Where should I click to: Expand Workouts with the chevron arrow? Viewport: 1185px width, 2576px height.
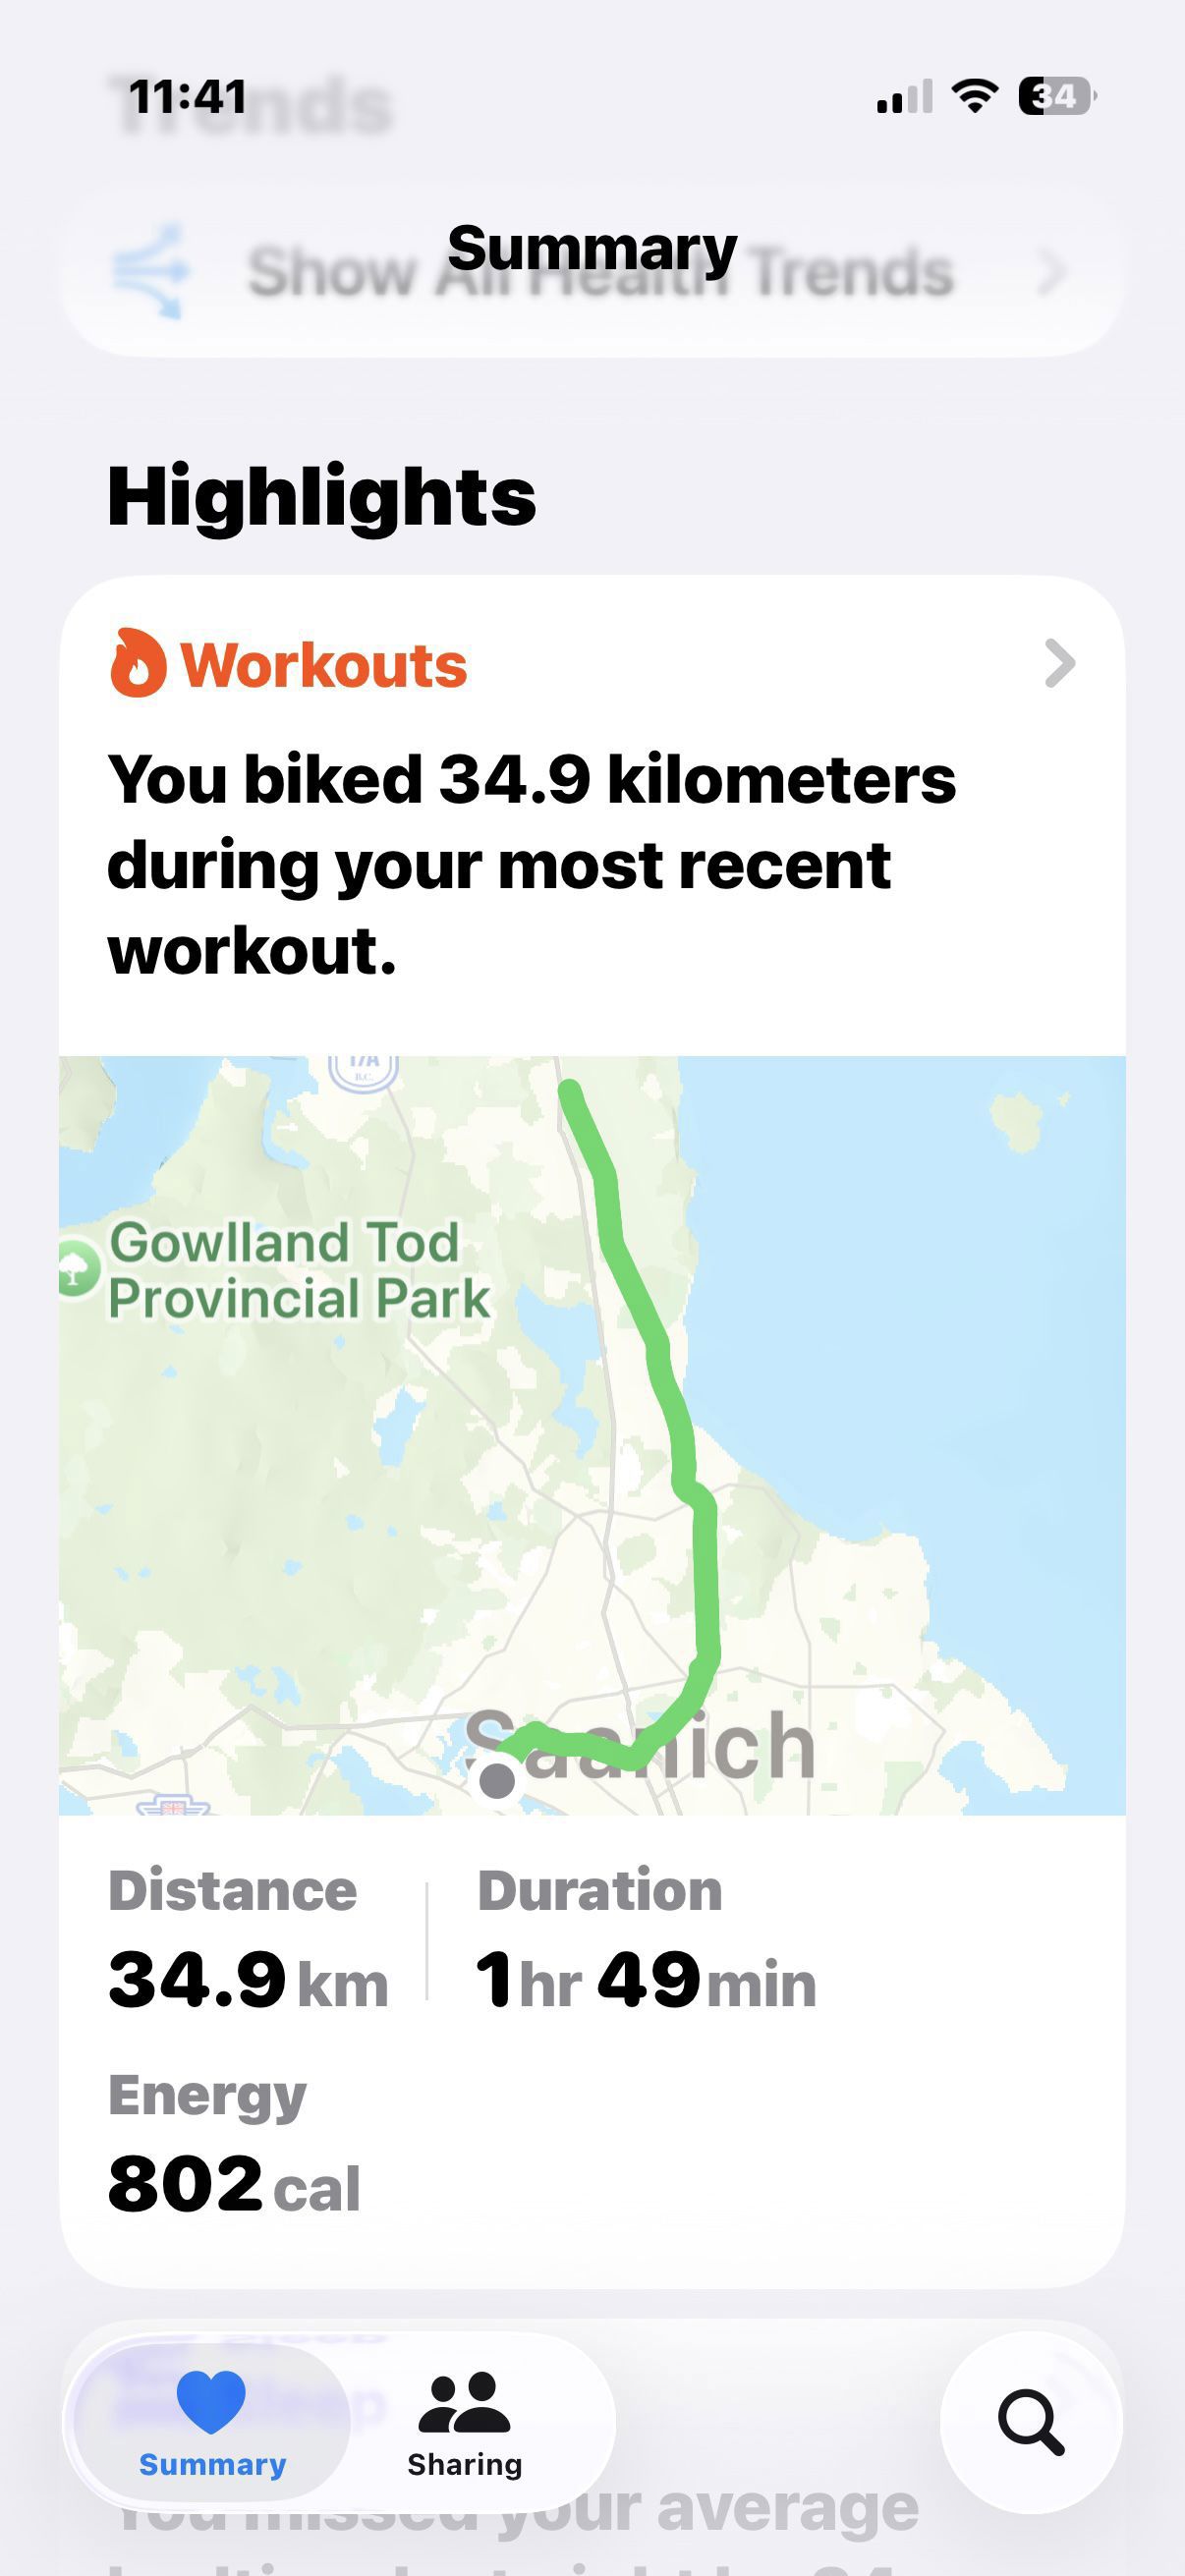[x=1059, y=663]
